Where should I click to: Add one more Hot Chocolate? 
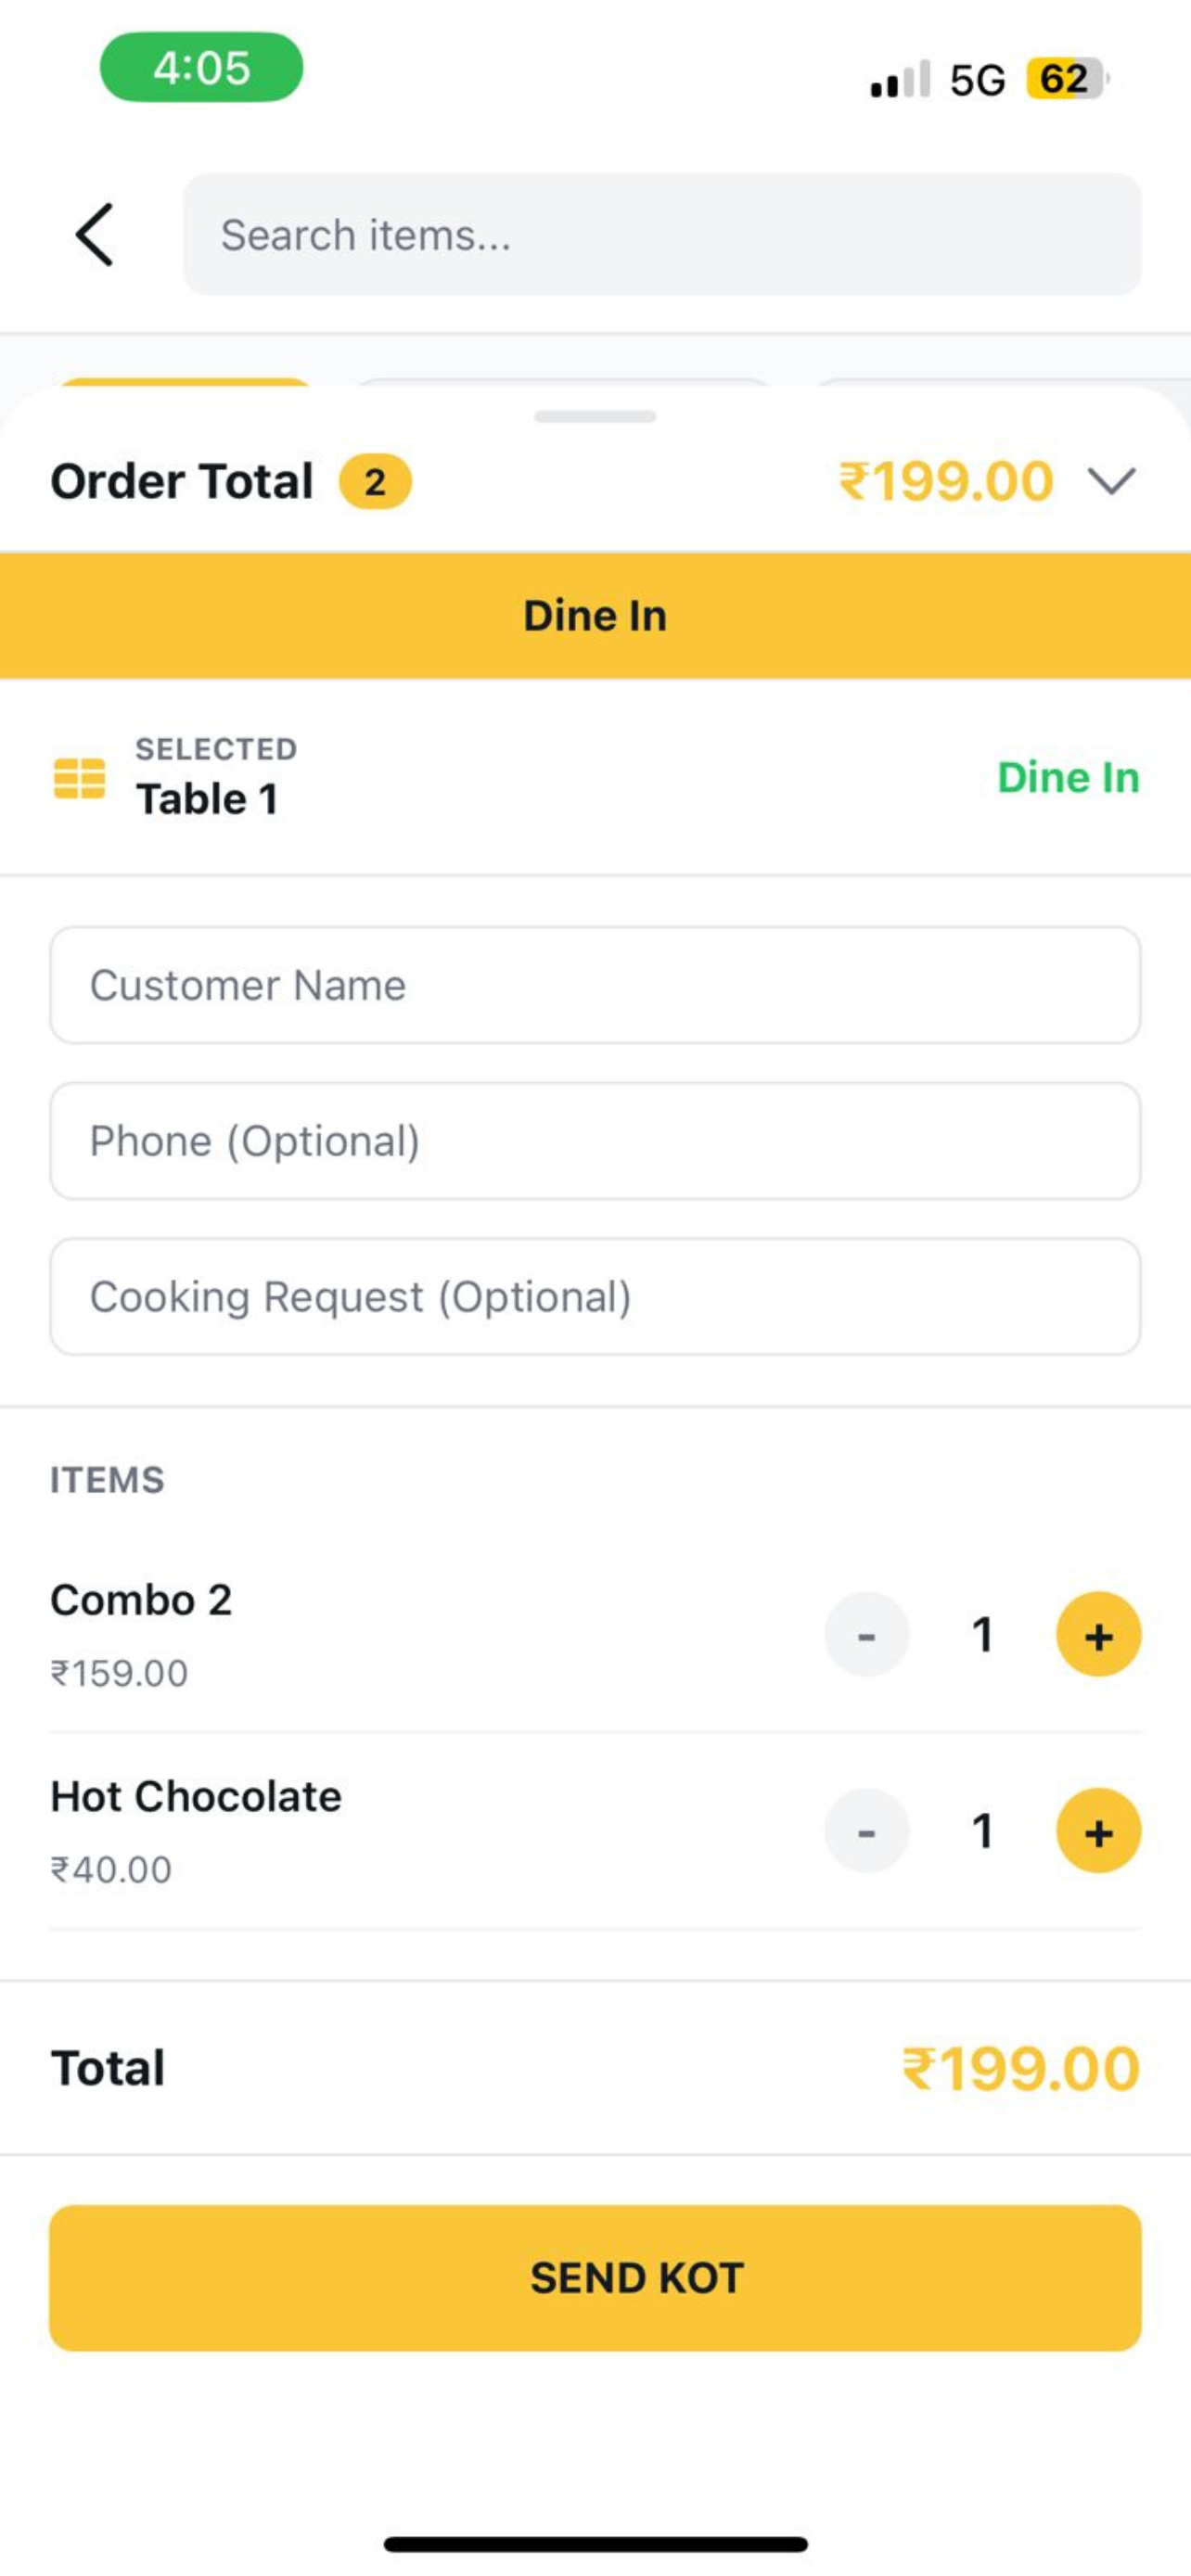coord(1098,1831)
